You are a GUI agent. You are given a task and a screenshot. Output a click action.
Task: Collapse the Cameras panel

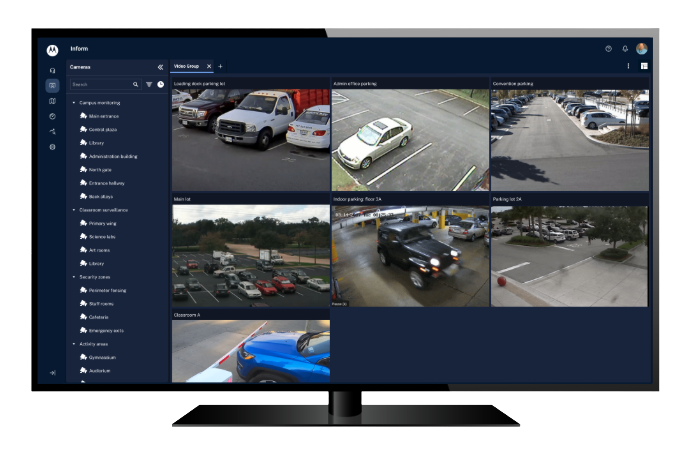point(160,67)
